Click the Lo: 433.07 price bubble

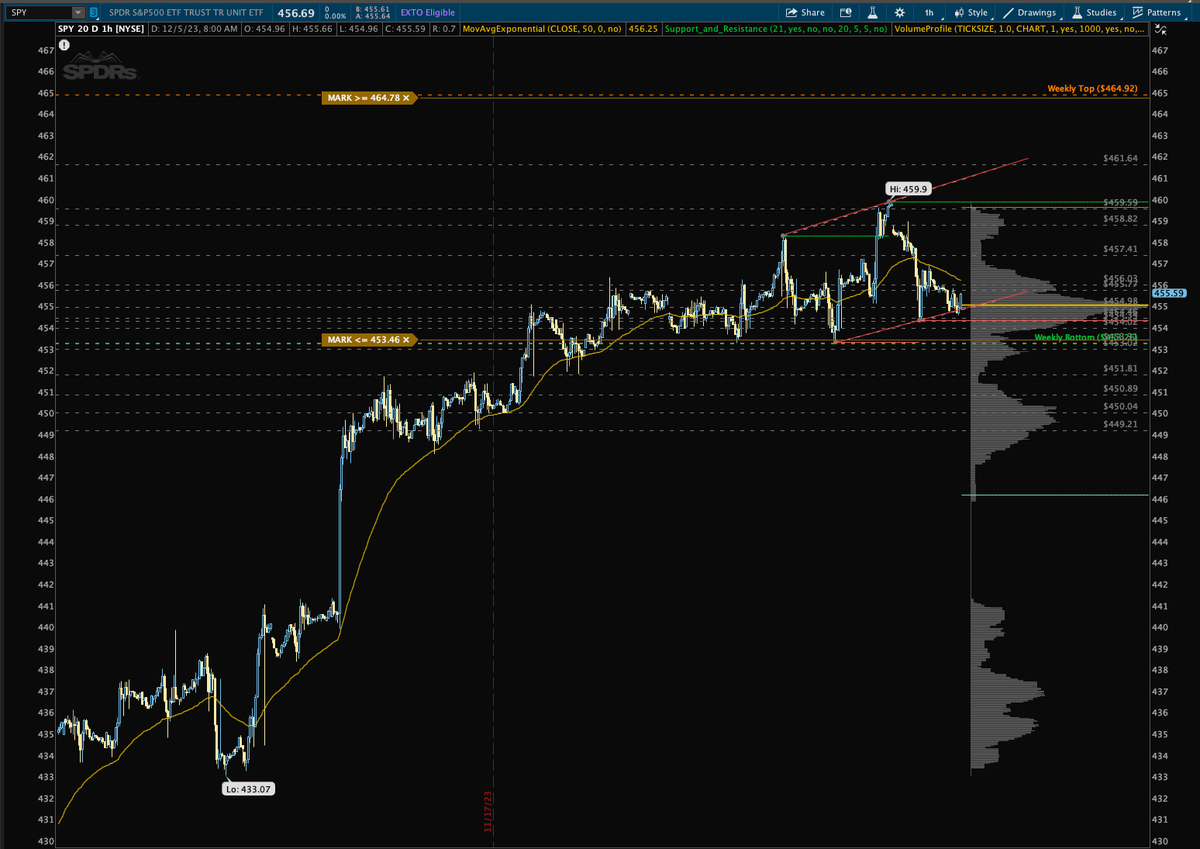pyautogui.click(x=248, y=789)
